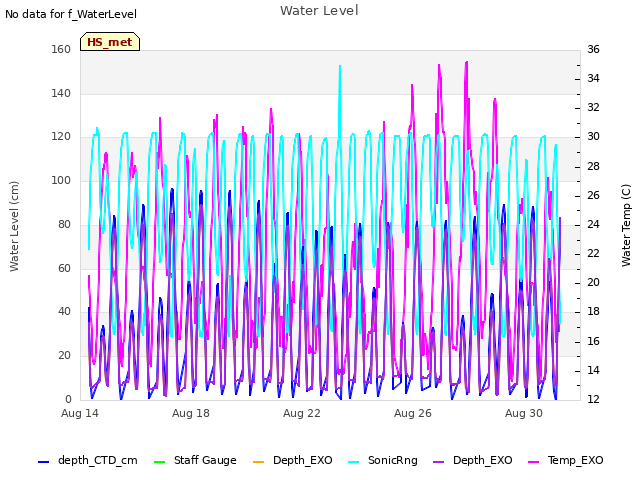Image resolution: width=640 pixels, height=480 pixels.
Task: Click the 160 left-axis tick label
Action: click(61, 49)
